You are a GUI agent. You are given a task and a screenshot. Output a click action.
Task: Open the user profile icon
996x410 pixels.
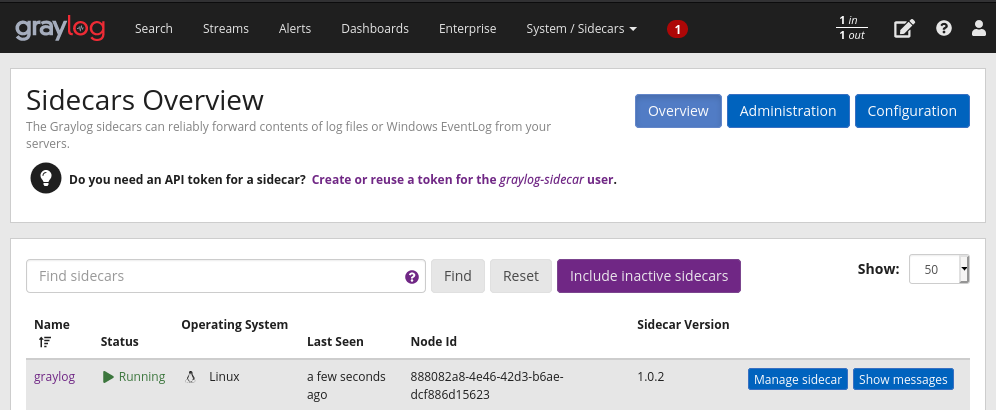[x=979, y=28]
